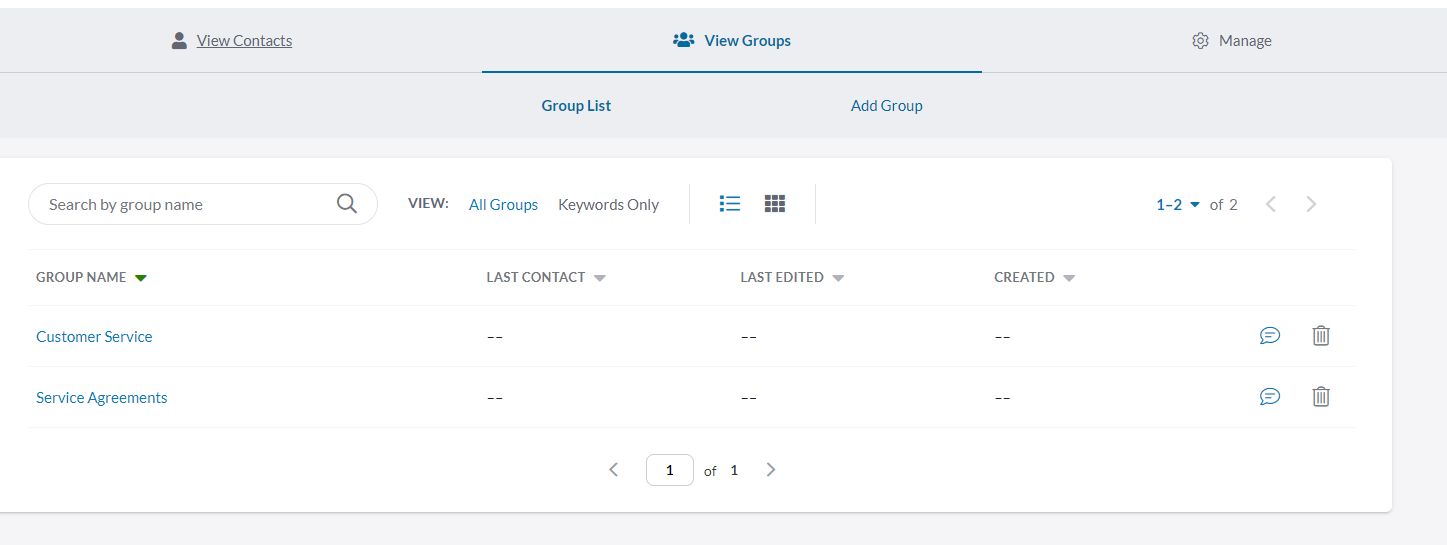Filter view to Keywords Only
Image resolution: width=1447 pixels, height=545 pixels.
pos(608,205)
